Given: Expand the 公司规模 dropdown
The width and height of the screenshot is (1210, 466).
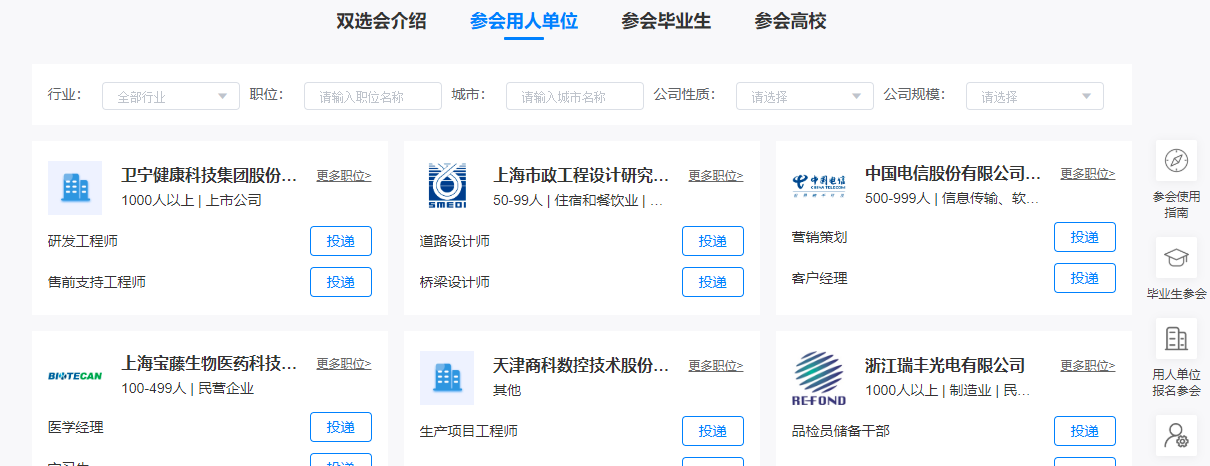Looking at the screenshot, I should pyautogui.click(x=1035, y=96).
